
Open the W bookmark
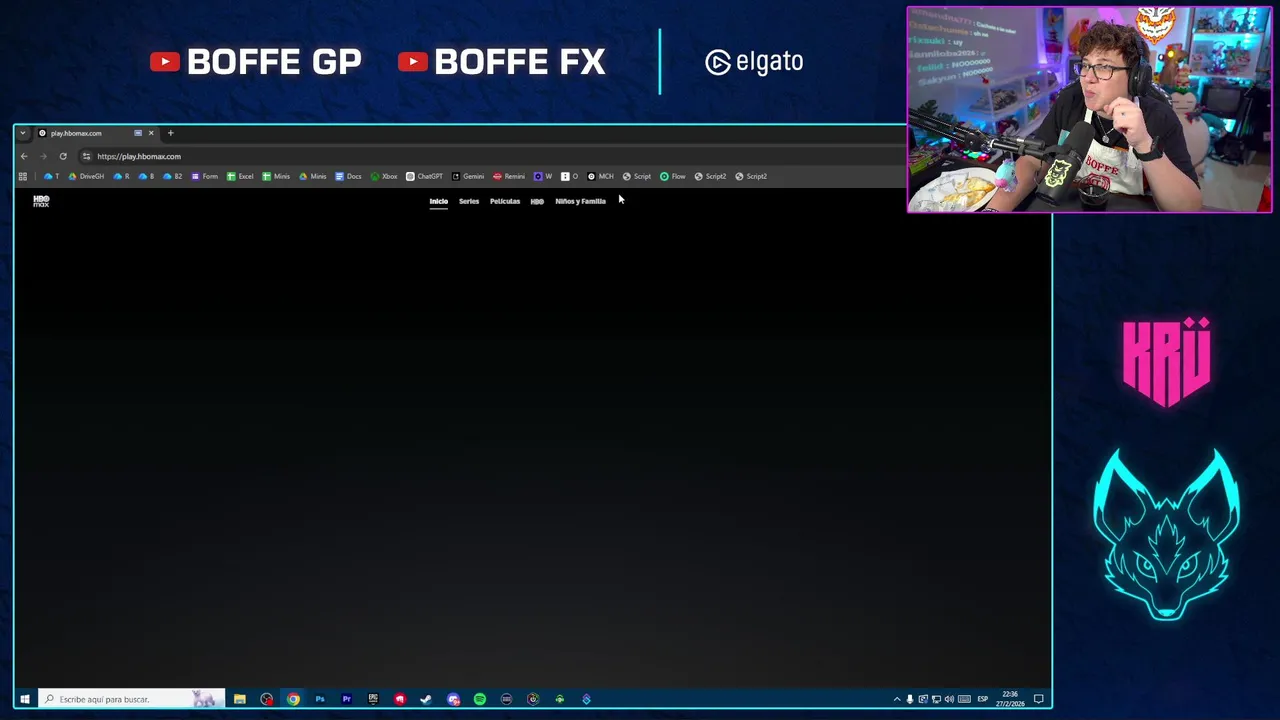pyautogui.click(x=543, y=176)
